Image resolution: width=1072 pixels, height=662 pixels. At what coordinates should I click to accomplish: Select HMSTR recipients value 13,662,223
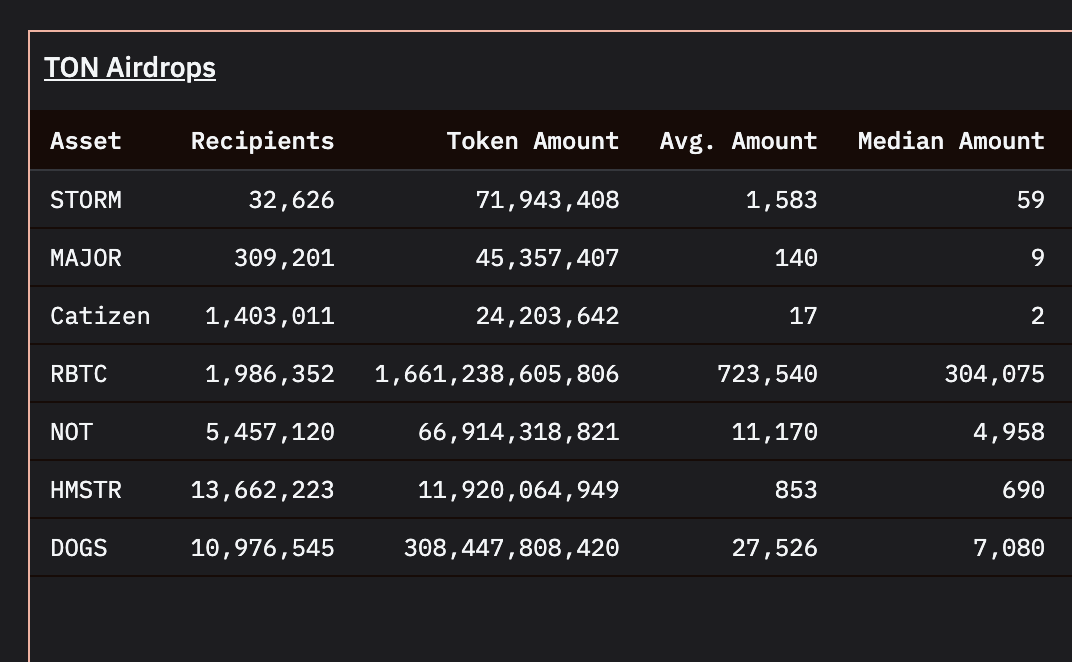pos(262,490)
